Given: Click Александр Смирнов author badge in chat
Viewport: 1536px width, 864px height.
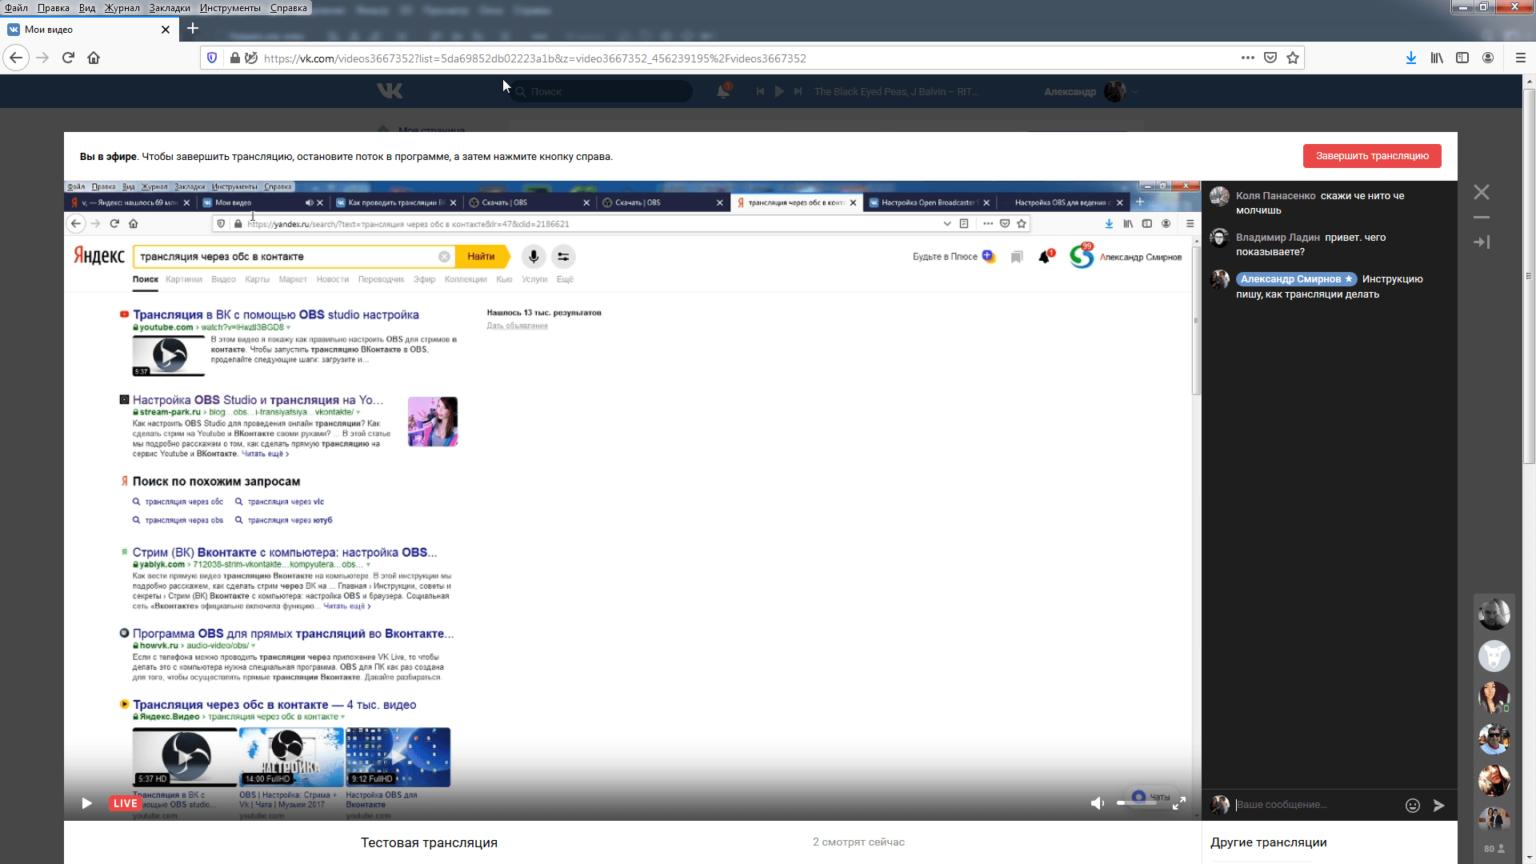Looking at the screenshot, I should click(x=1296, y=279).
